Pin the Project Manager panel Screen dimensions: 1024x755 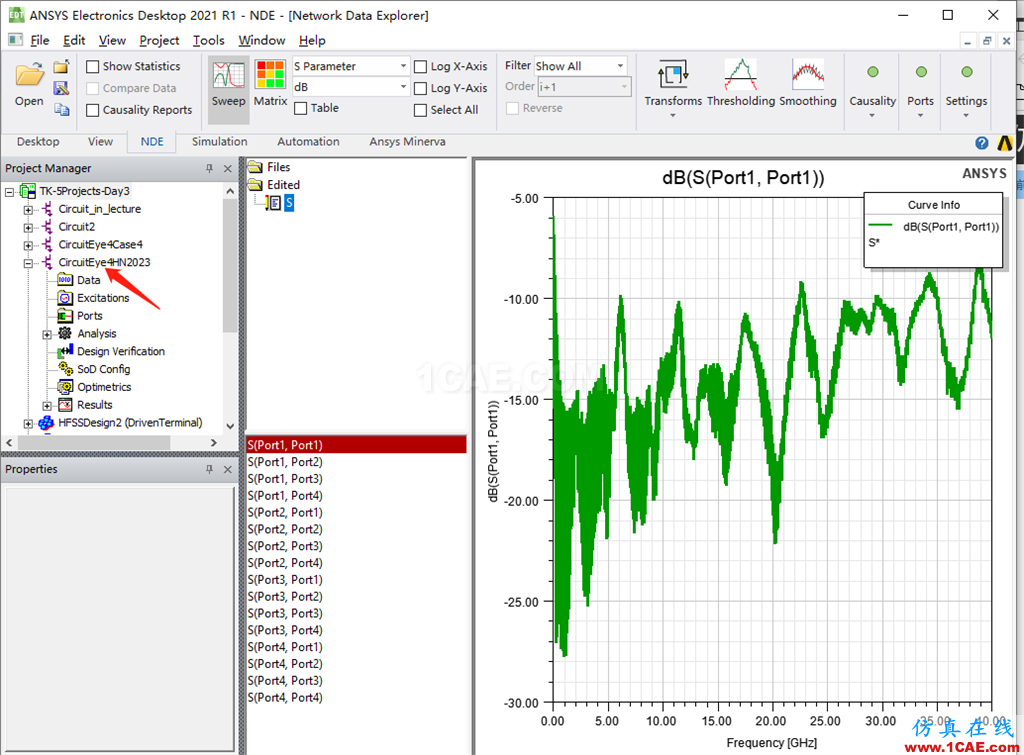point(210,169)
